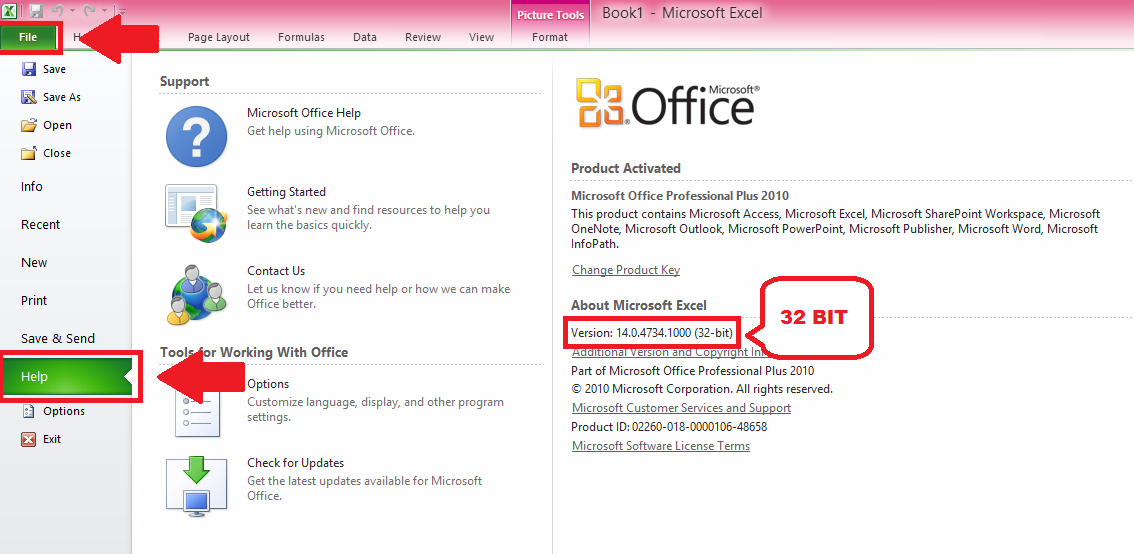Click the blue question mark Help icon
This screenshot has height=554, width=1134.
(197, 137)
